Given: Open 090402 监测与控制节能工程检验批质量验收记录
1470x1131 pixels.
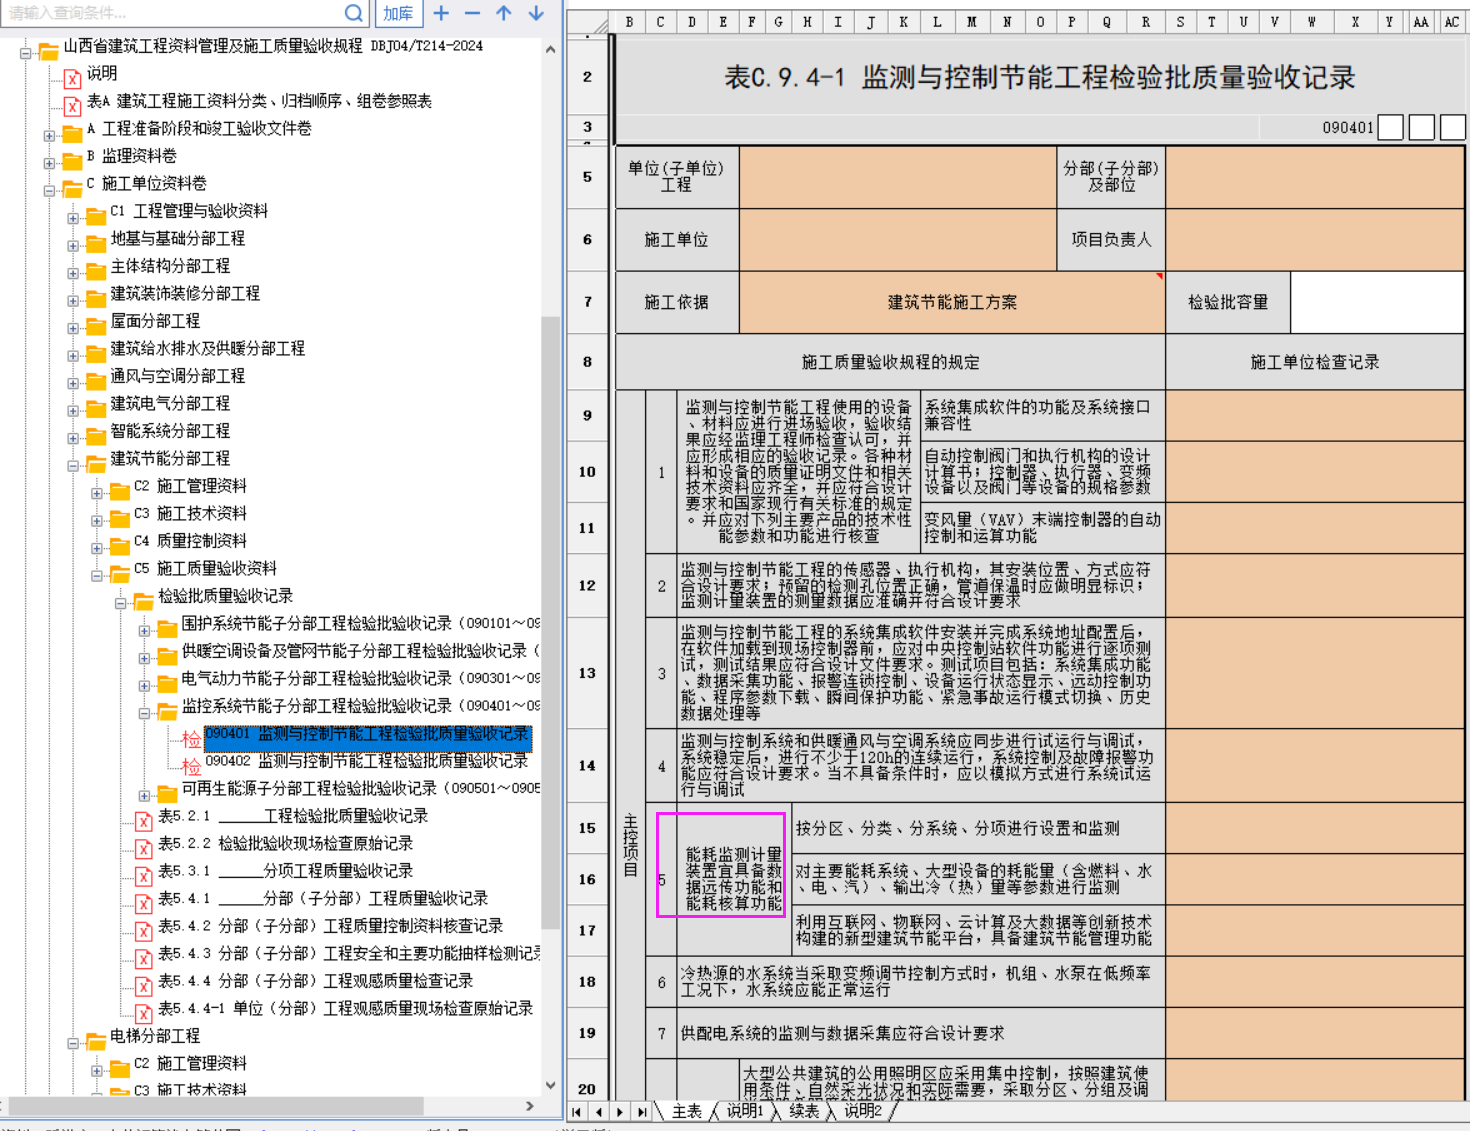Looking at the screenshot, I should coord(366,761).
